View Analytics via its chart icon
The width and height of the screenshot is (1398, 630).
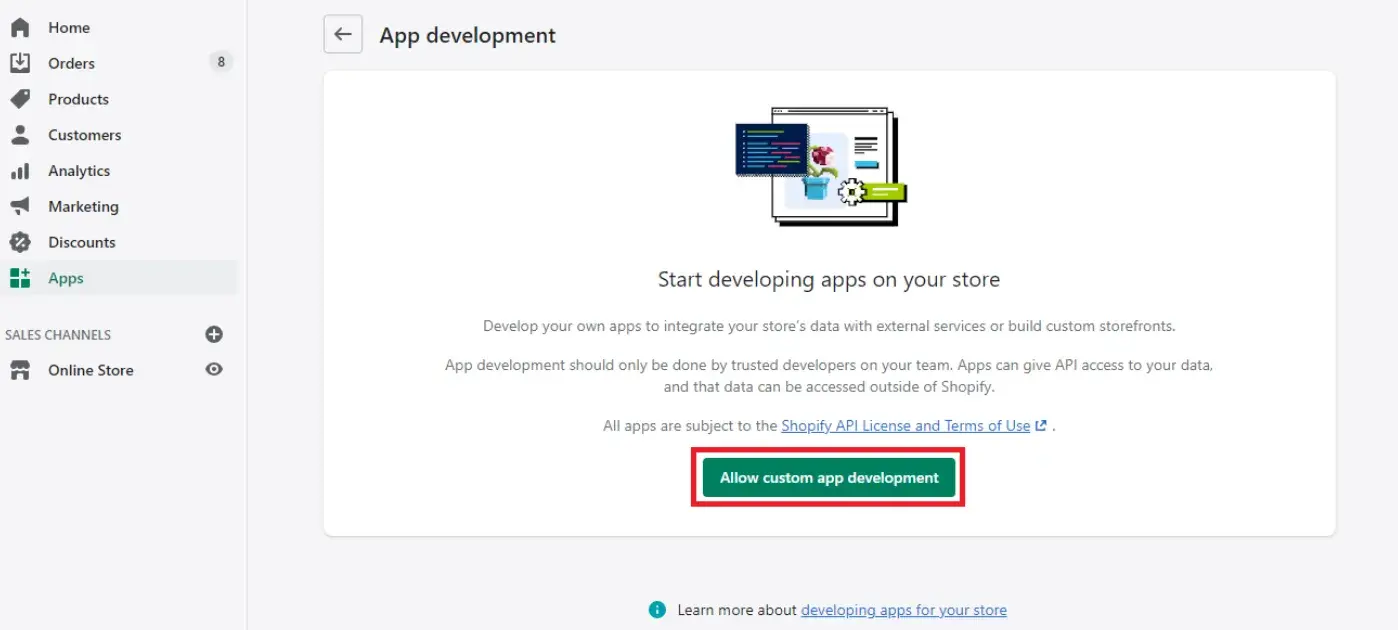20,171
